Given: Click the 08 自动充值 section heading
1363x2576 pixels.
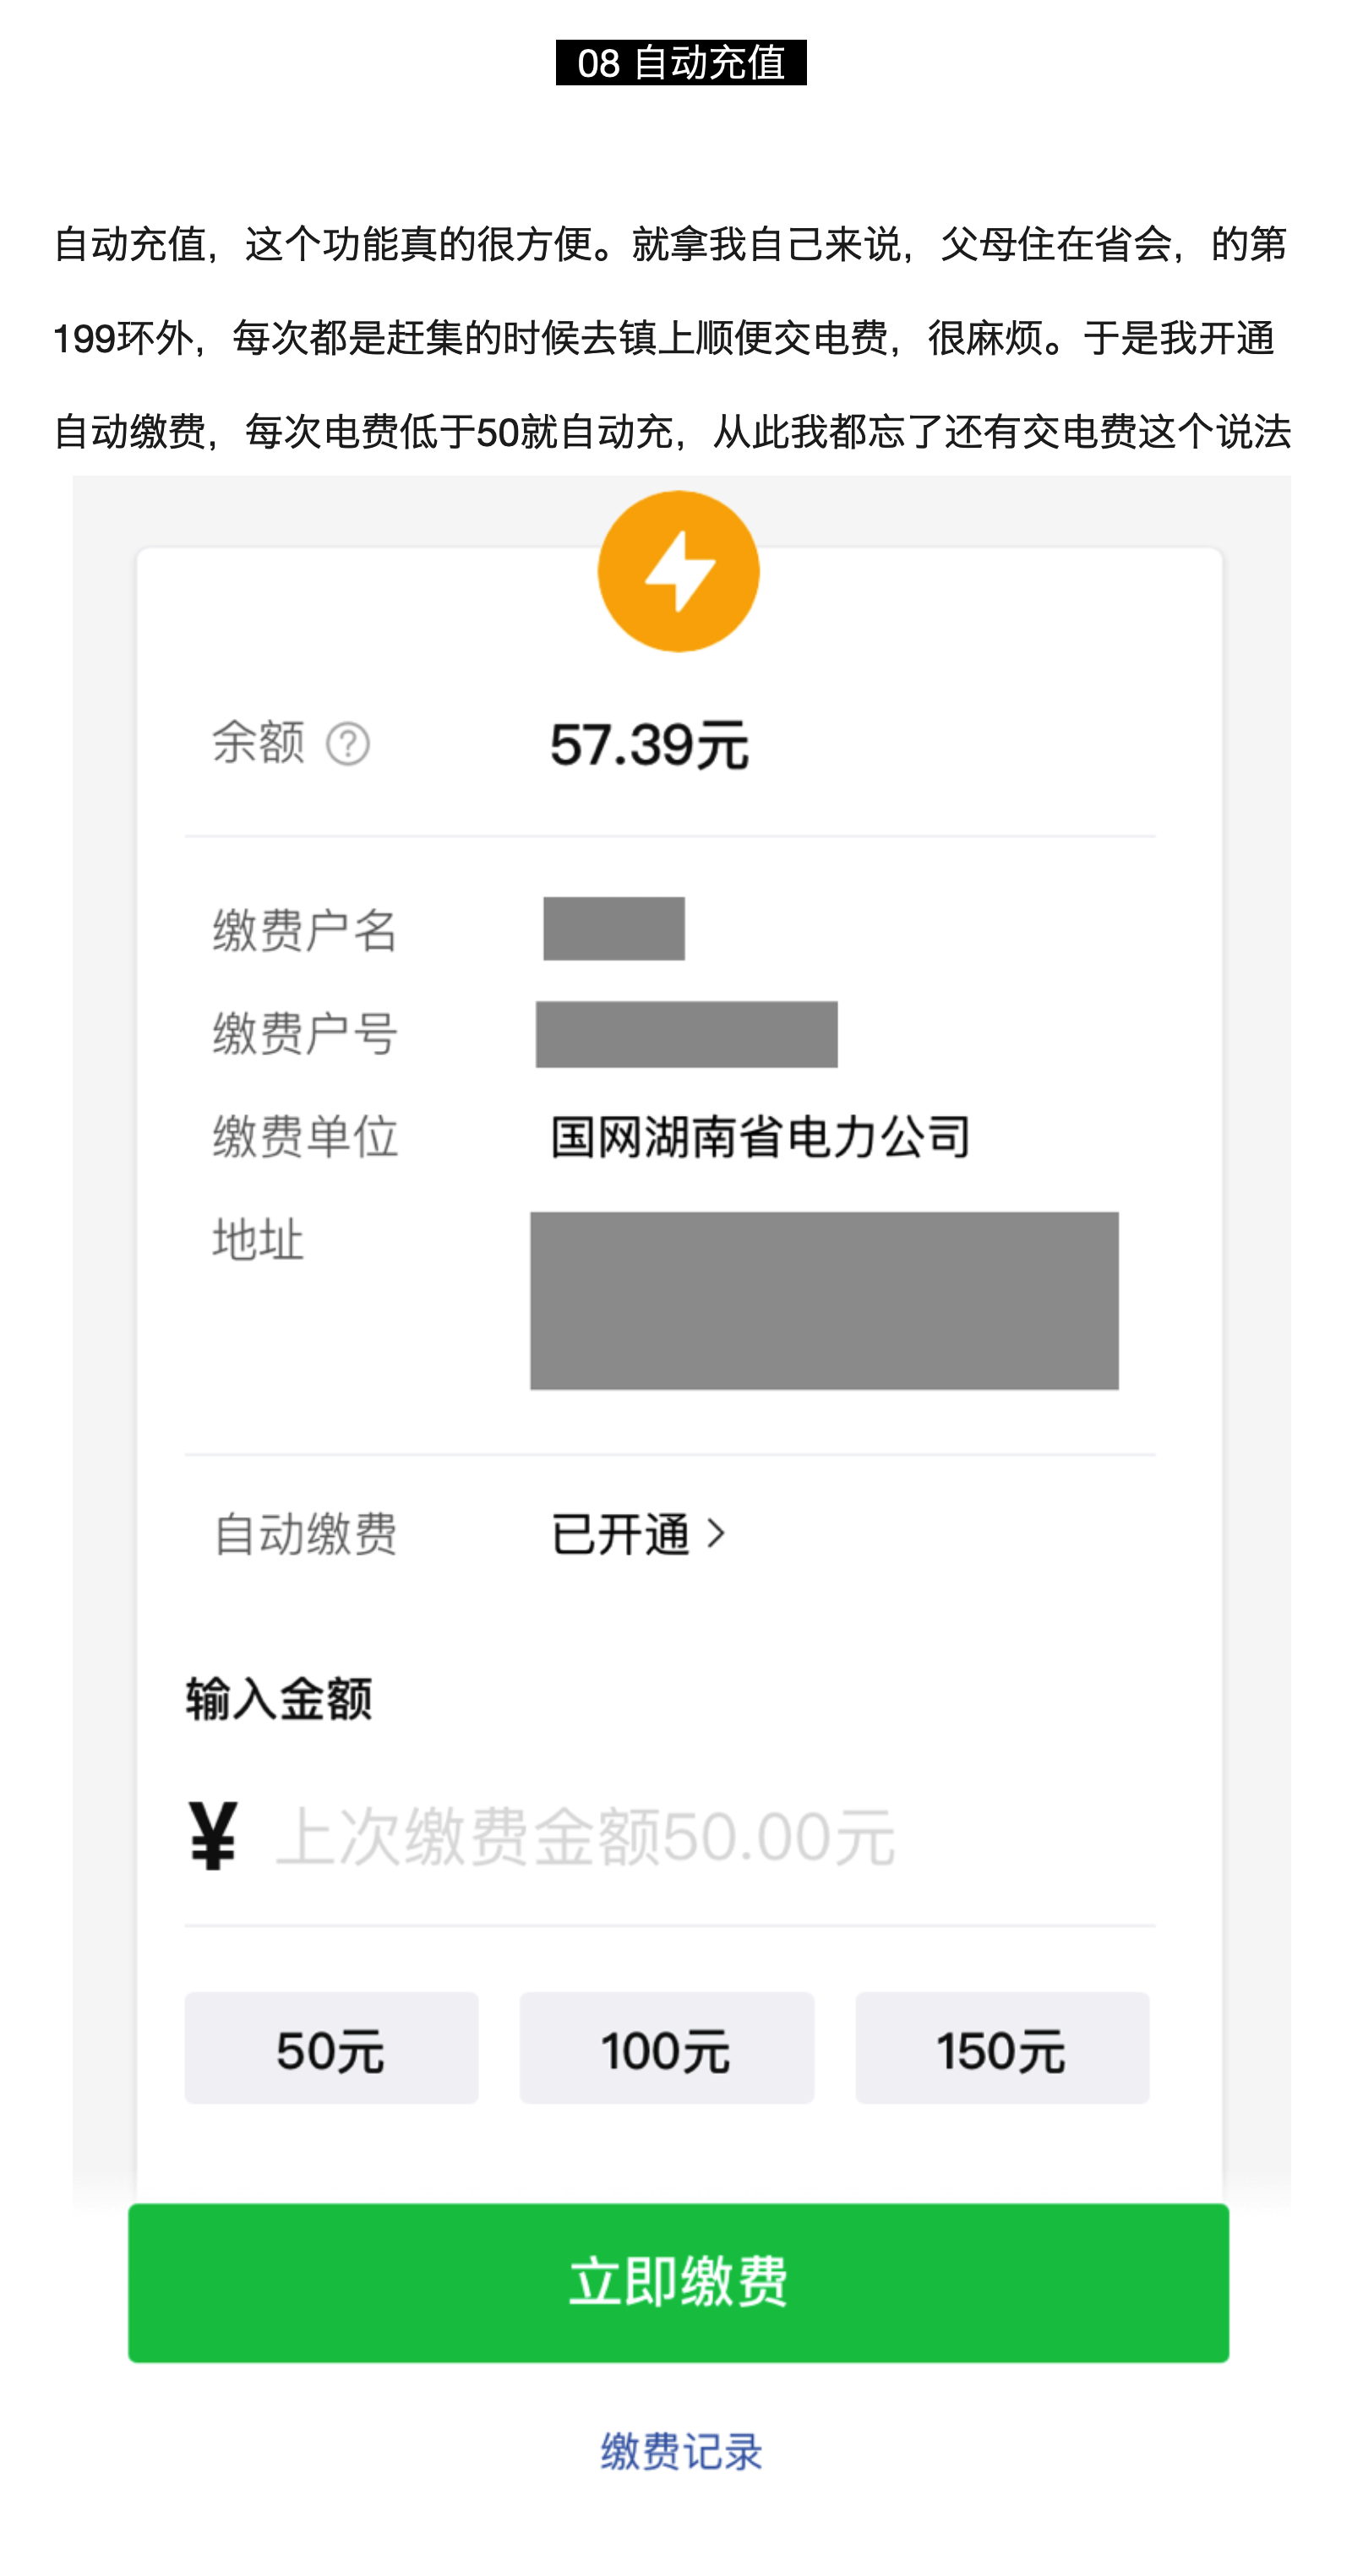Looking at the screenshot, I should pos(681,63).
